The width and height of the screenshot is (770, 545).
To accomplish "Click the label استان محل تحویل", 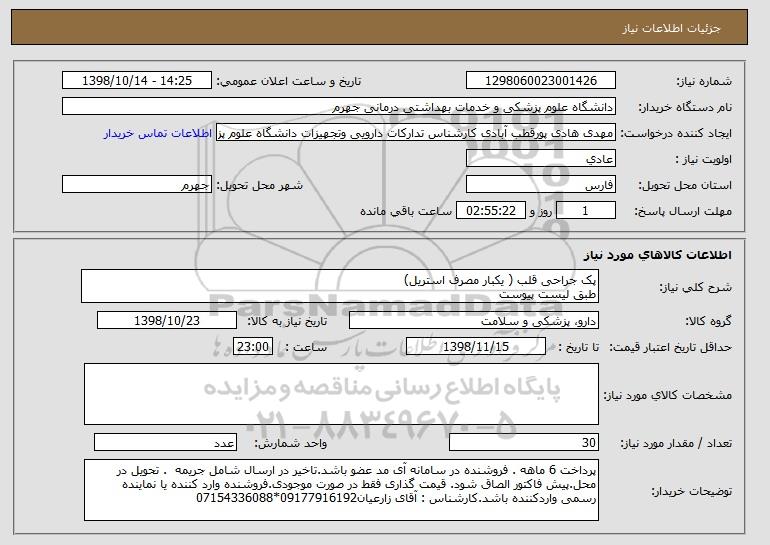I will [685, 185].
